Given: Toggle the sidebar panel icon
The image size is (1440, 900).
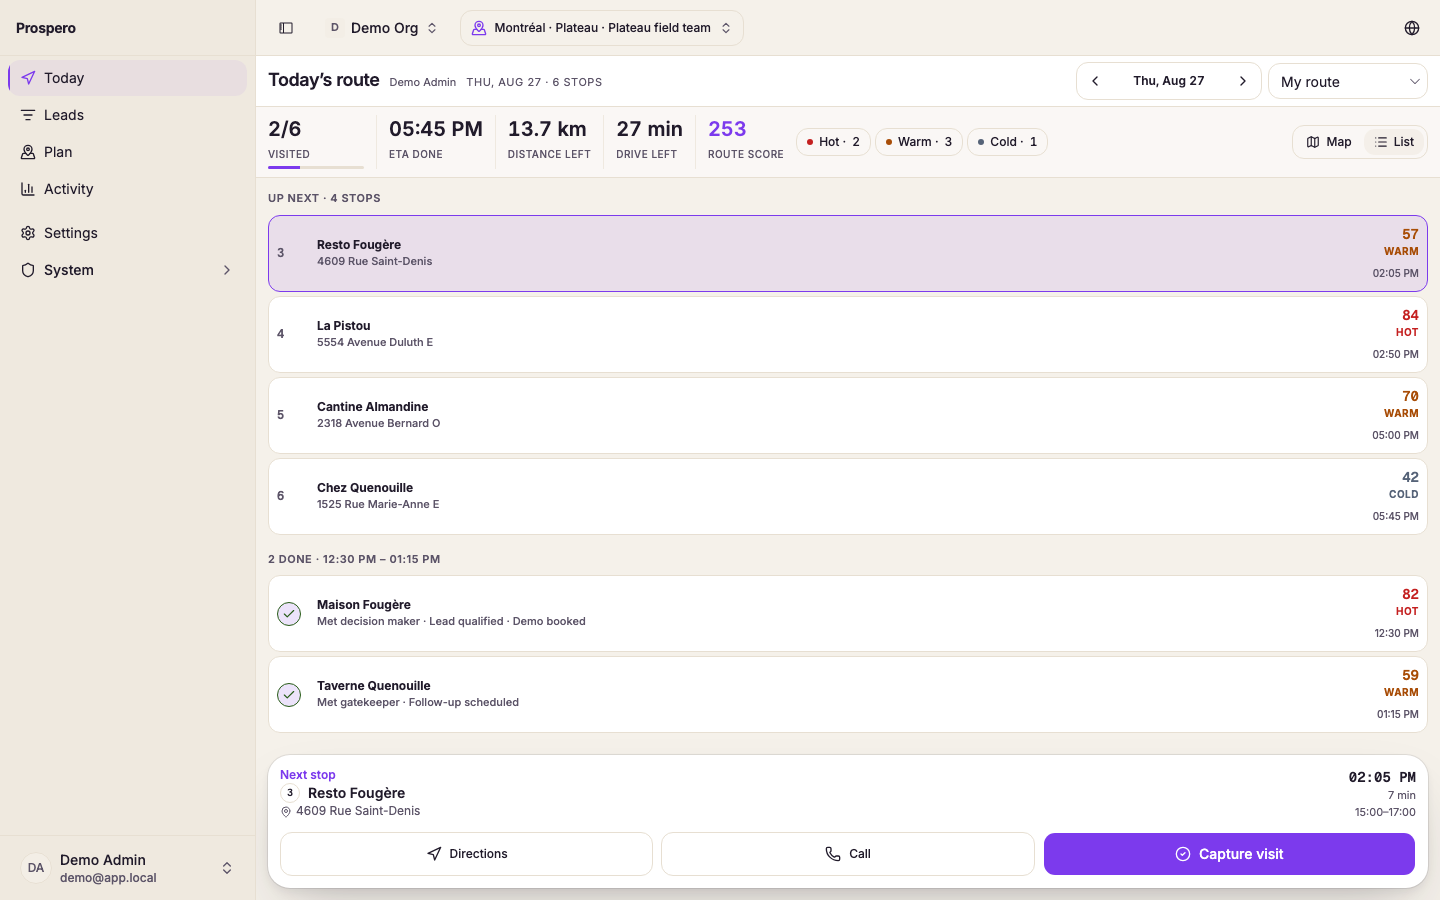Looking at the screenshot, I should point(286,28).
